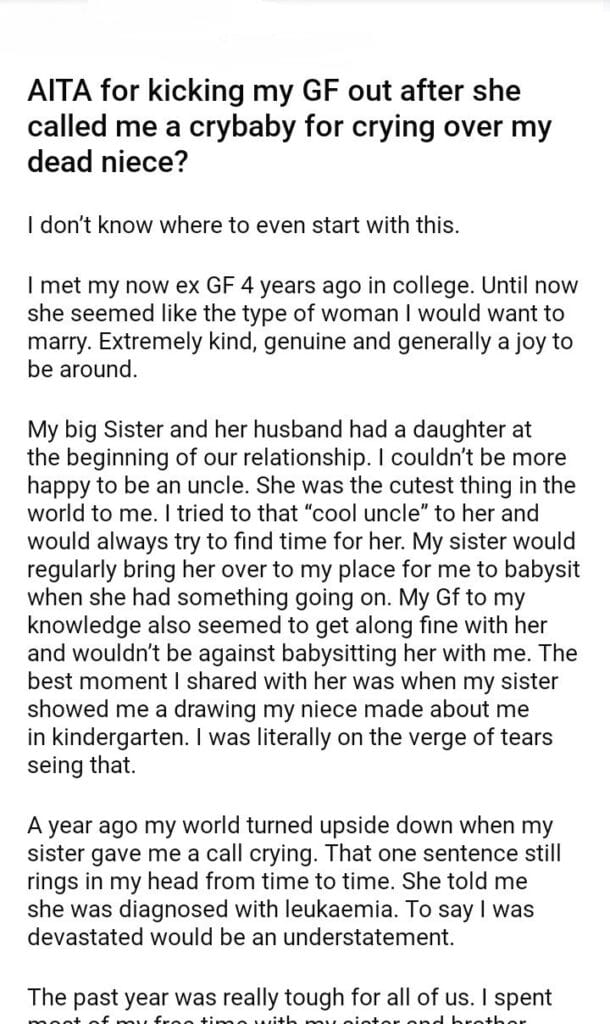This screenshot has height=1024, width=610.
Task: Click the word "marry." in the post
Action: pyautogui.click(x=57, y=342)
